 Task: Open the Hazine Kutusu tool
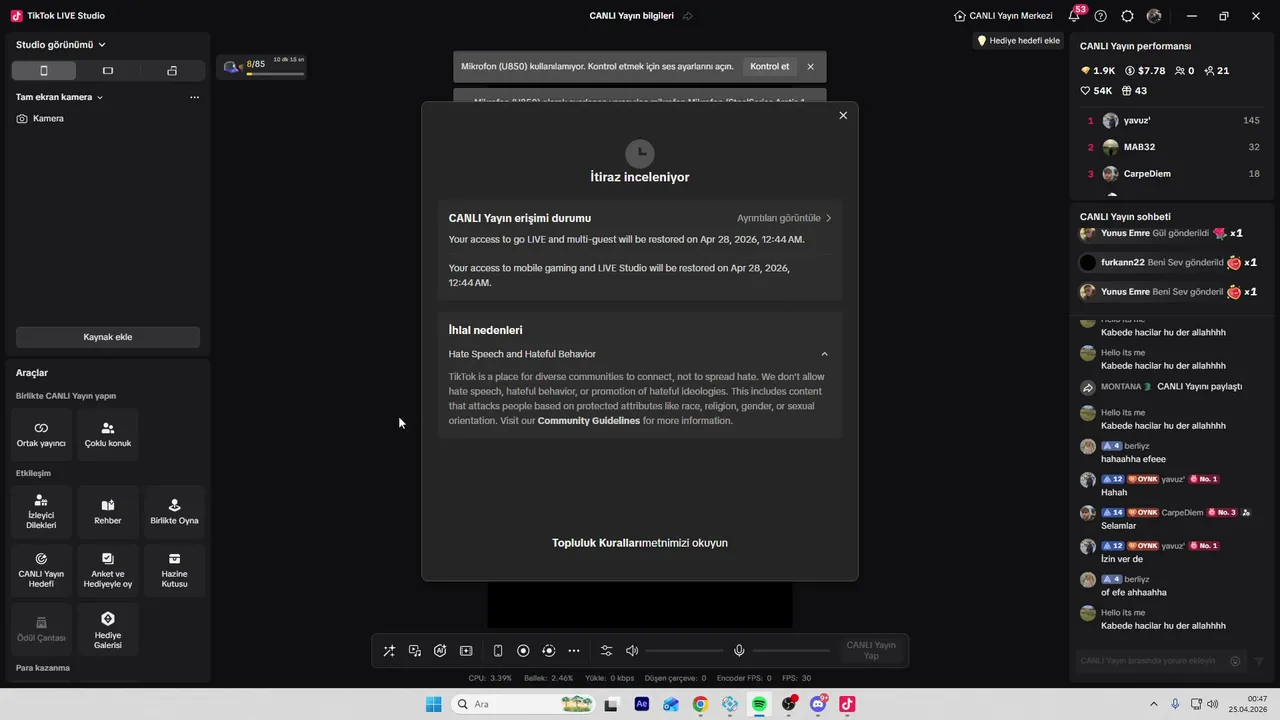click(x=174, y=570)
